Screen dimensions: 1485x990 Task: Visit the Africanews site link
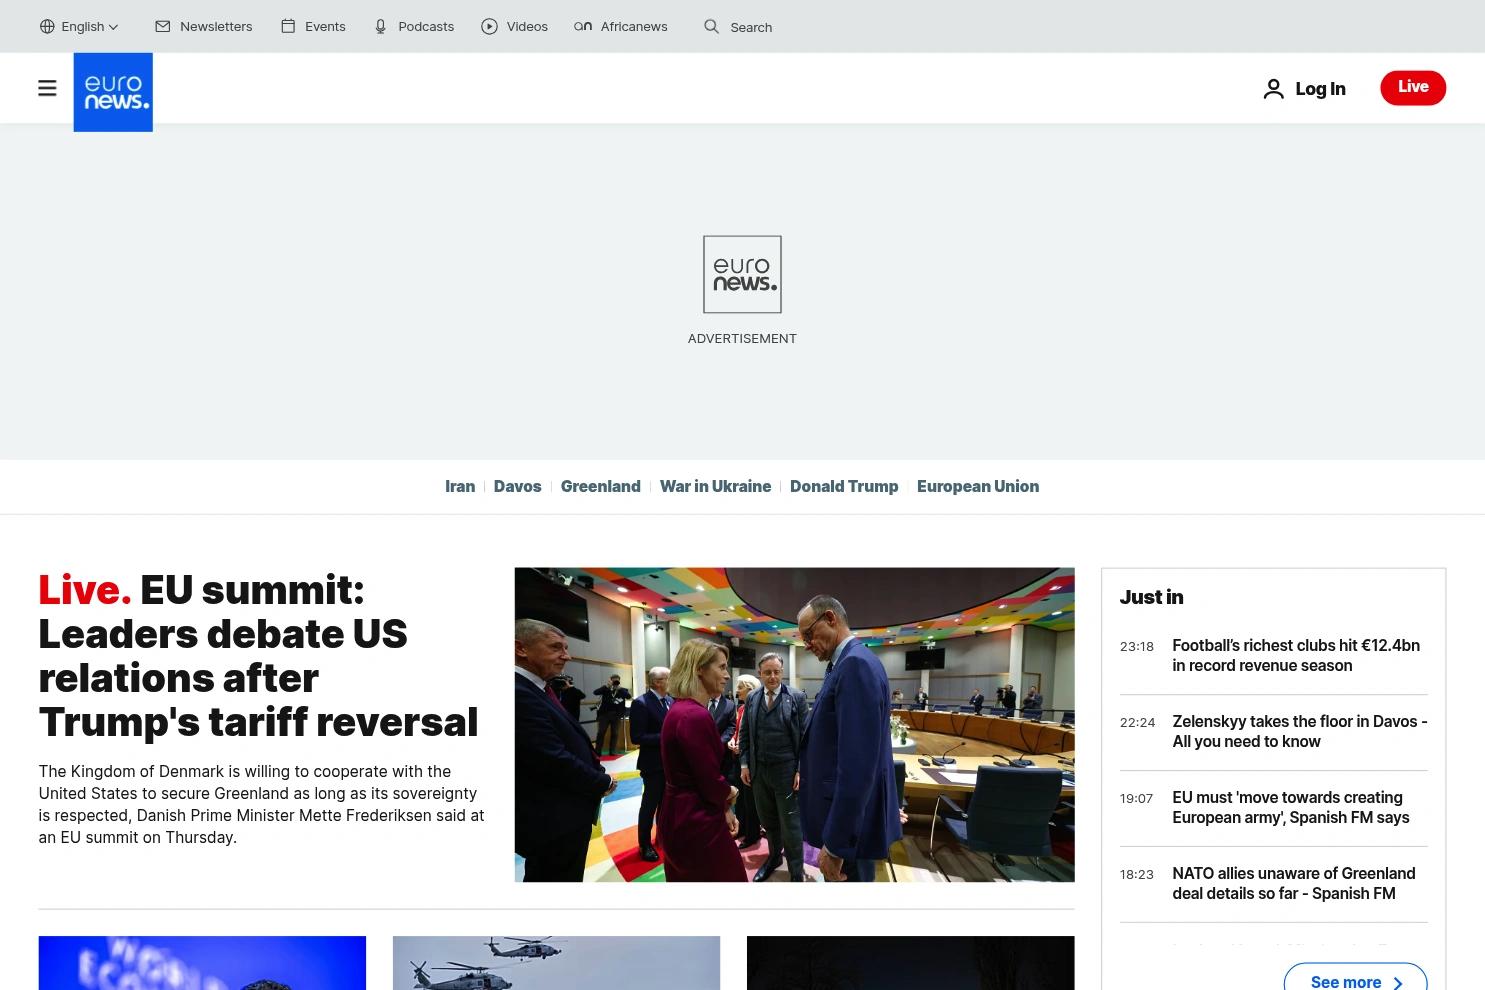click(x=634, y=26)
